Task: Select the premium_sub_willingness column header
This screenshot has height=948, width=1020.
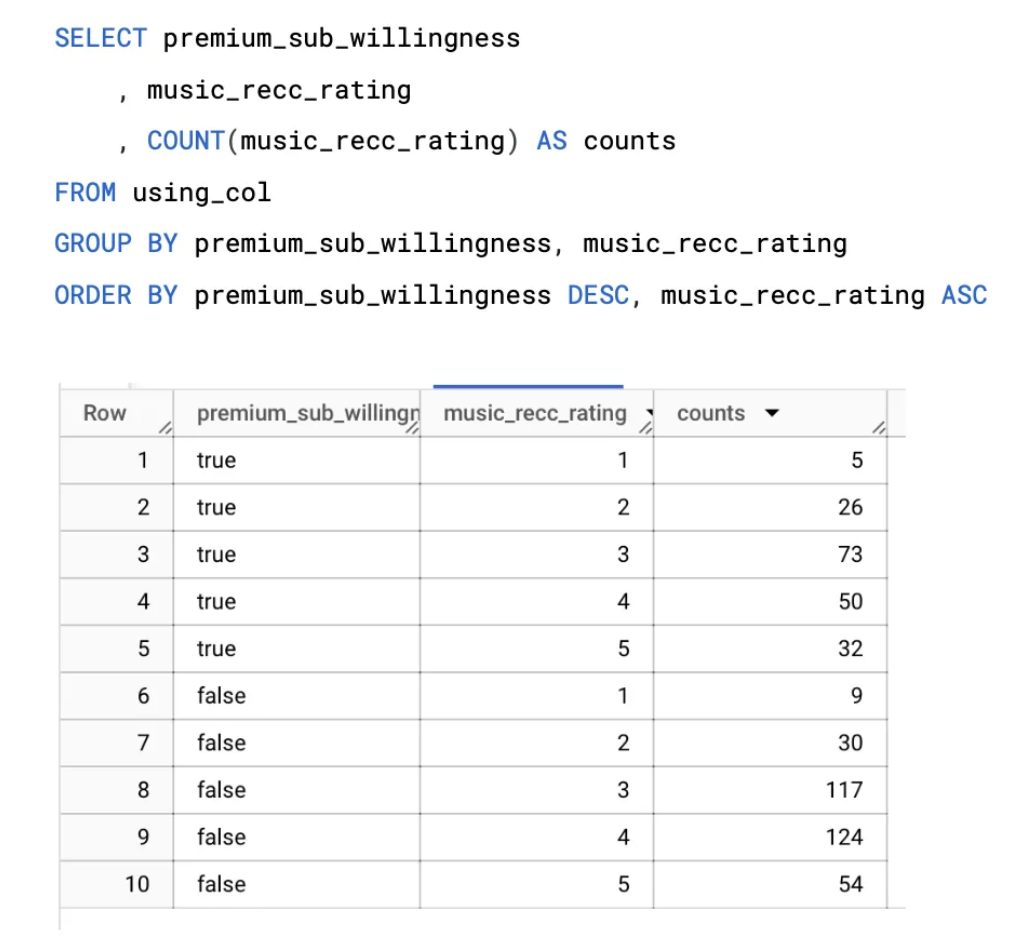Action: tap(307, 414)
